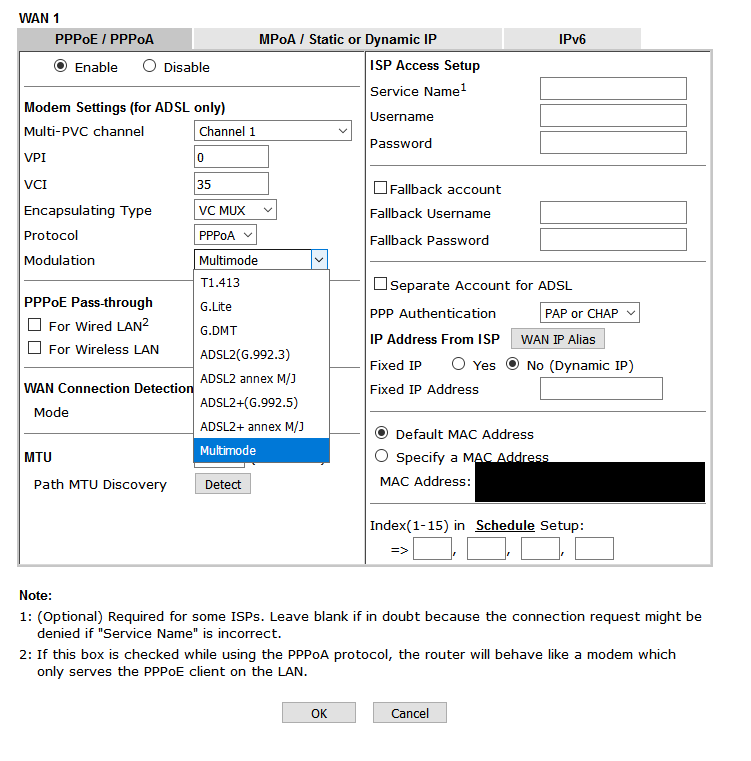Select Default MAC Address radio button
Screen dimensions: 751x761
point(382,432)
